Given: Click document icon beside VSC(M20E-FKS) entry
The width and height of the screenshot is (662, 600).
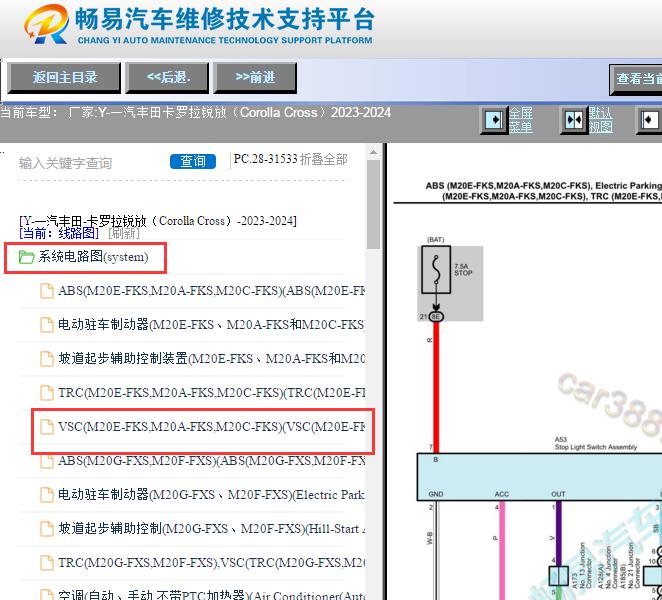Looking at the screenshot, I should 47,427.
